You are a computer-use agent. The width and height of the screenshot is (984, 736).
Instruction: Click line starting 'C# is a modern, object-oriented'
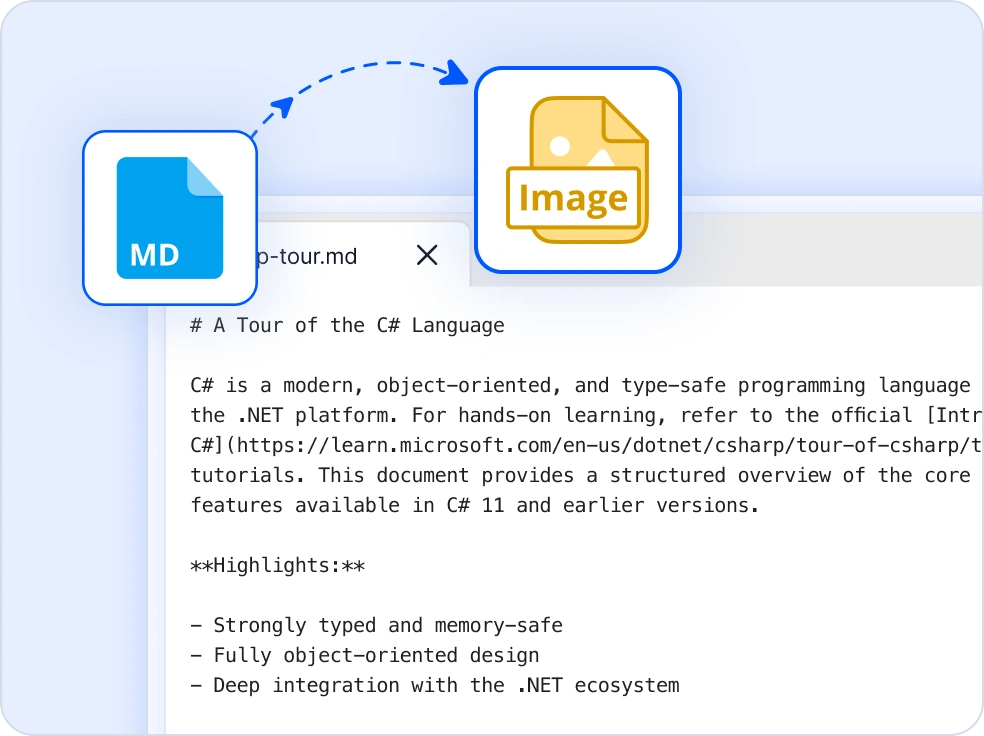point(580,385)
